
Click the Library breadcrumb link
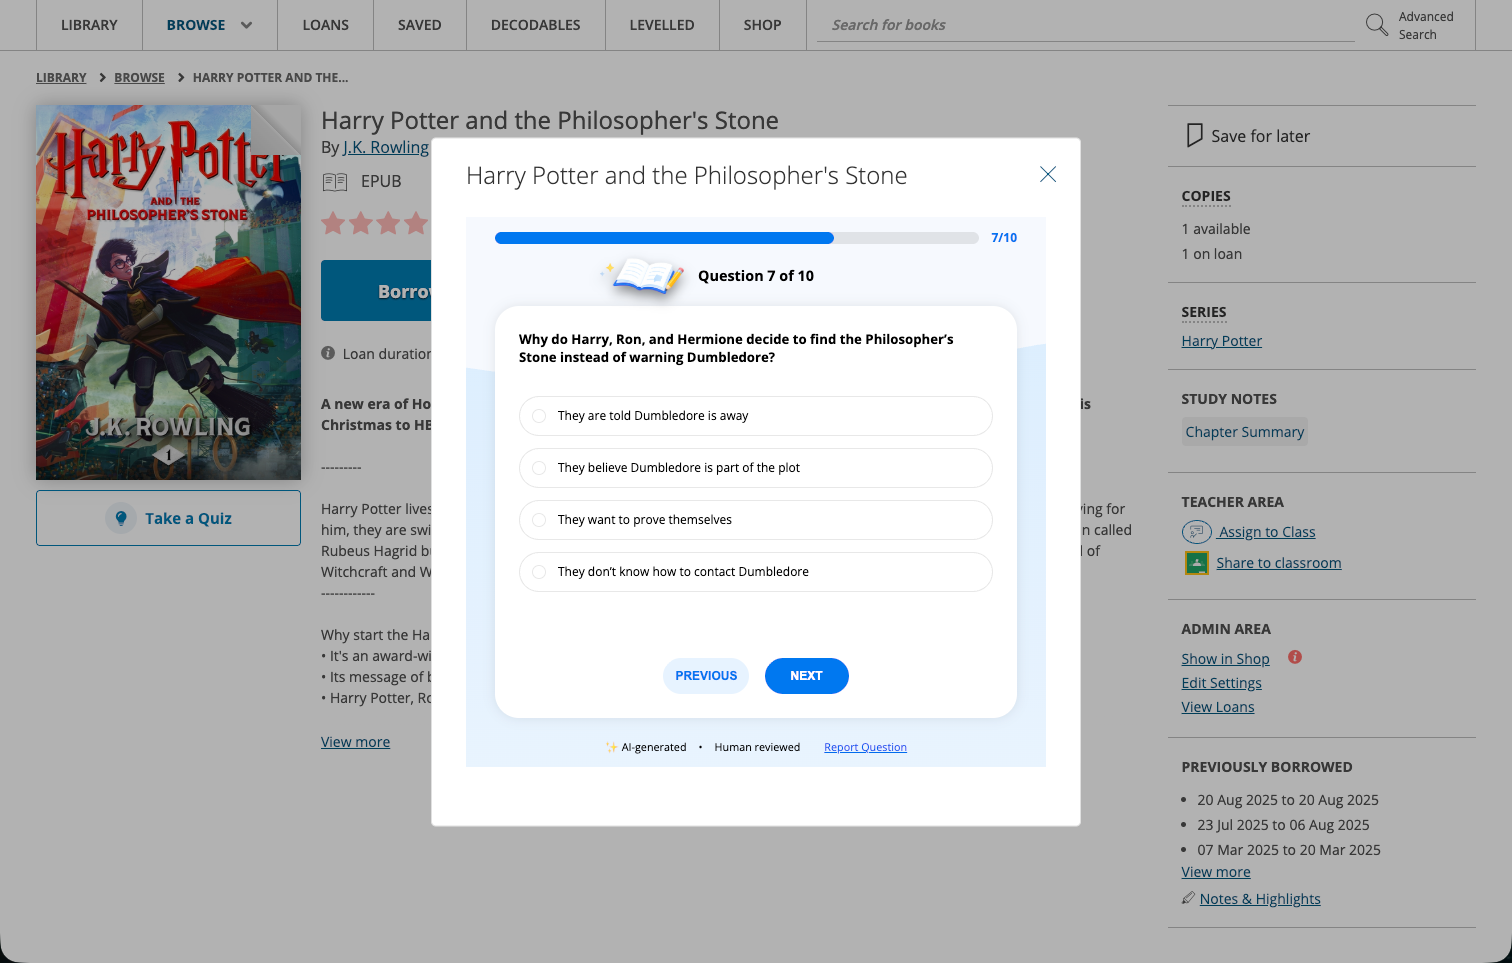[61, 77]
